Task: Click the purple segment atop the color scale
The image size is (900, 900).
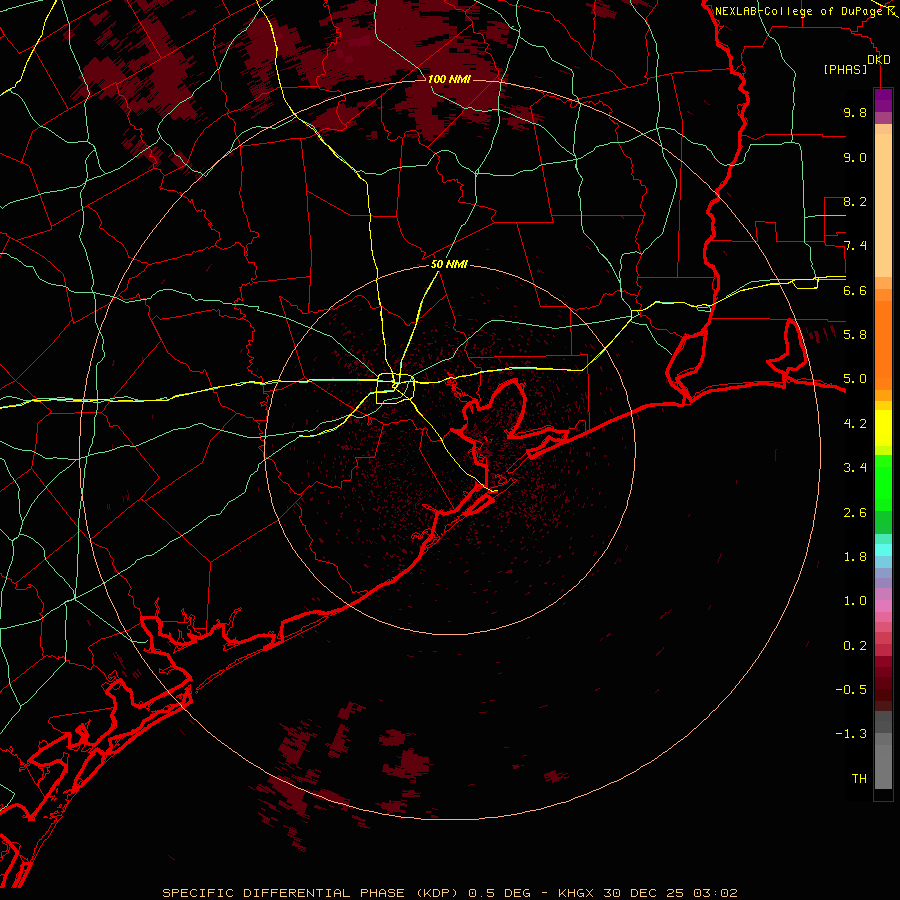Action: point(883,100)
